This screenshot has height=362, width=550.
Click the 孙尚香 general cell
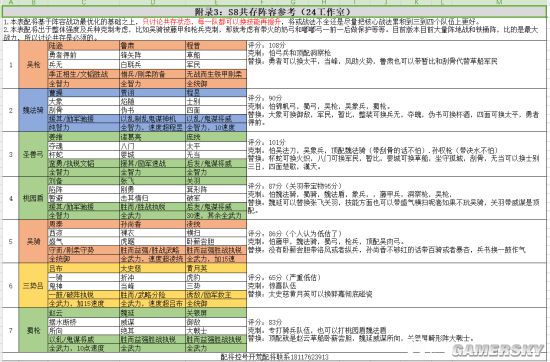tap(152, 224)
